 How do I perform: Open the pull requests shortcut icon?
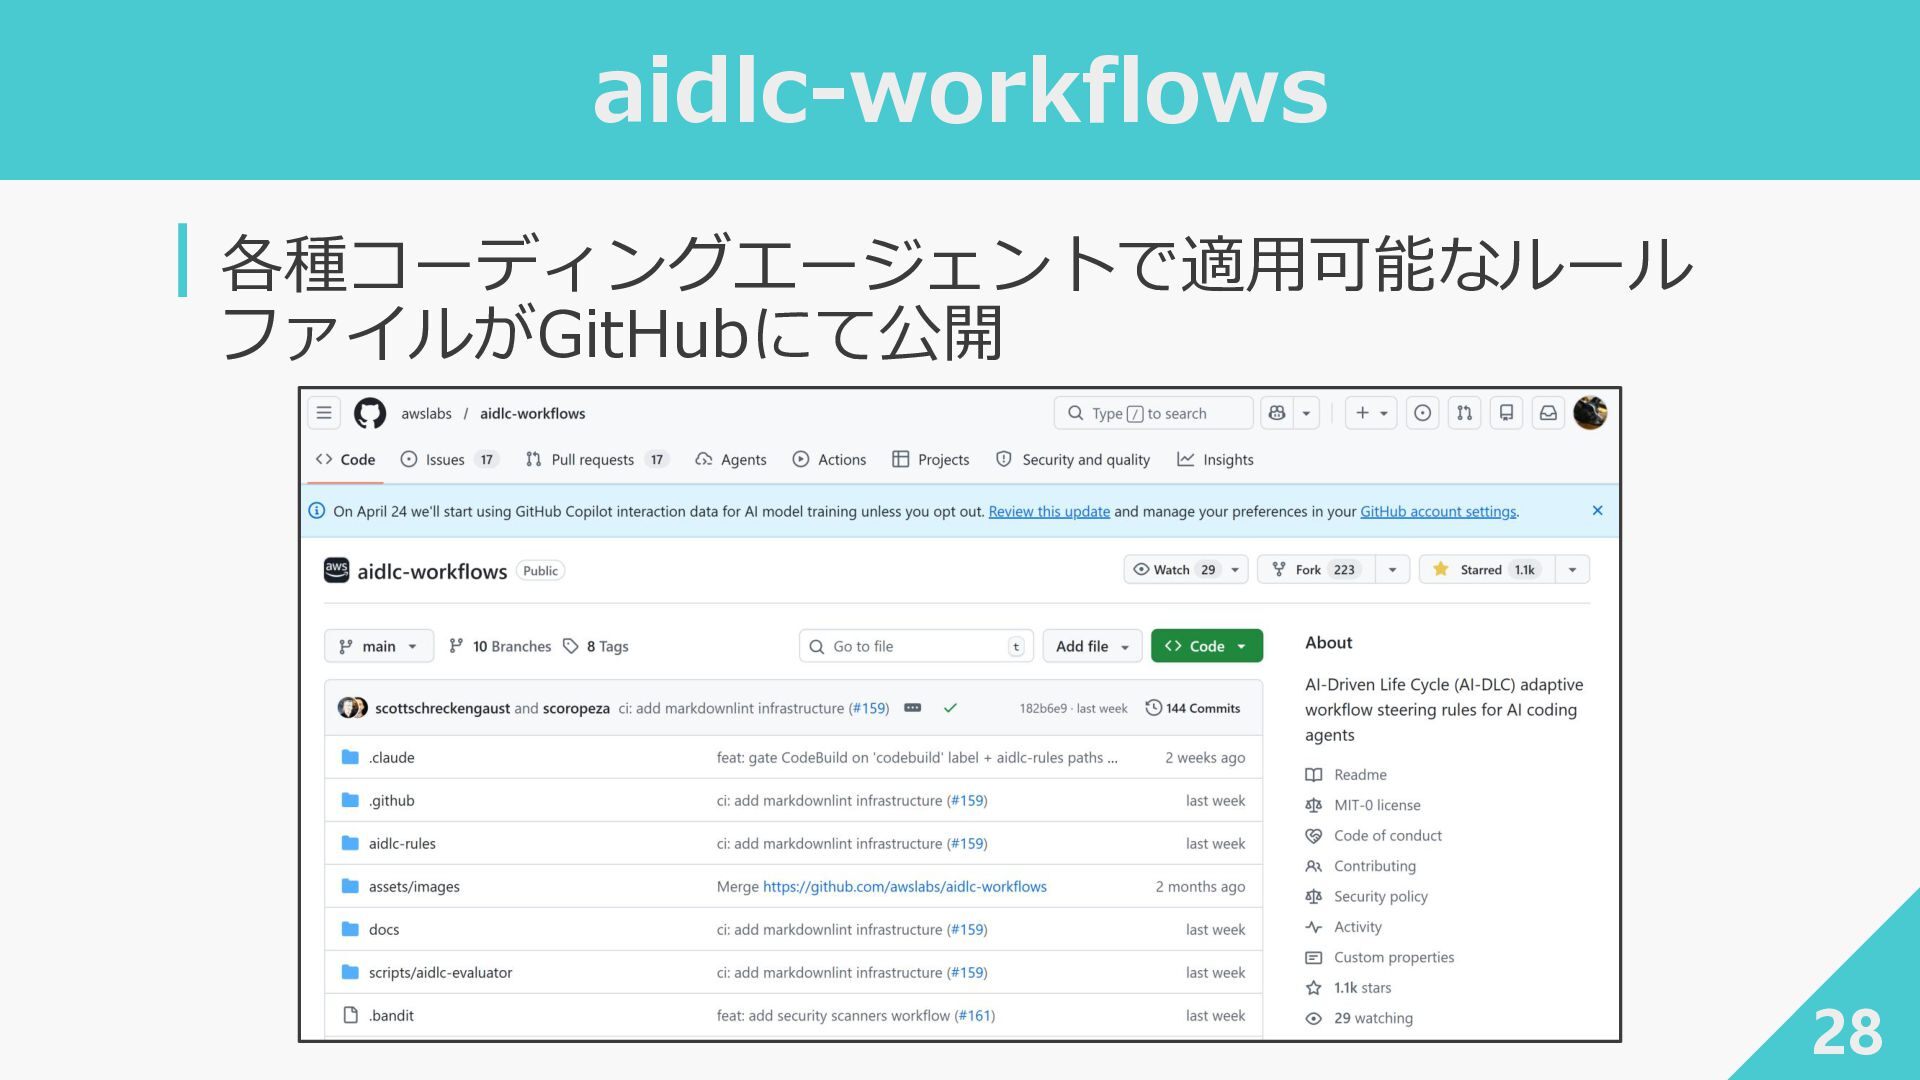click(1464, 413)
